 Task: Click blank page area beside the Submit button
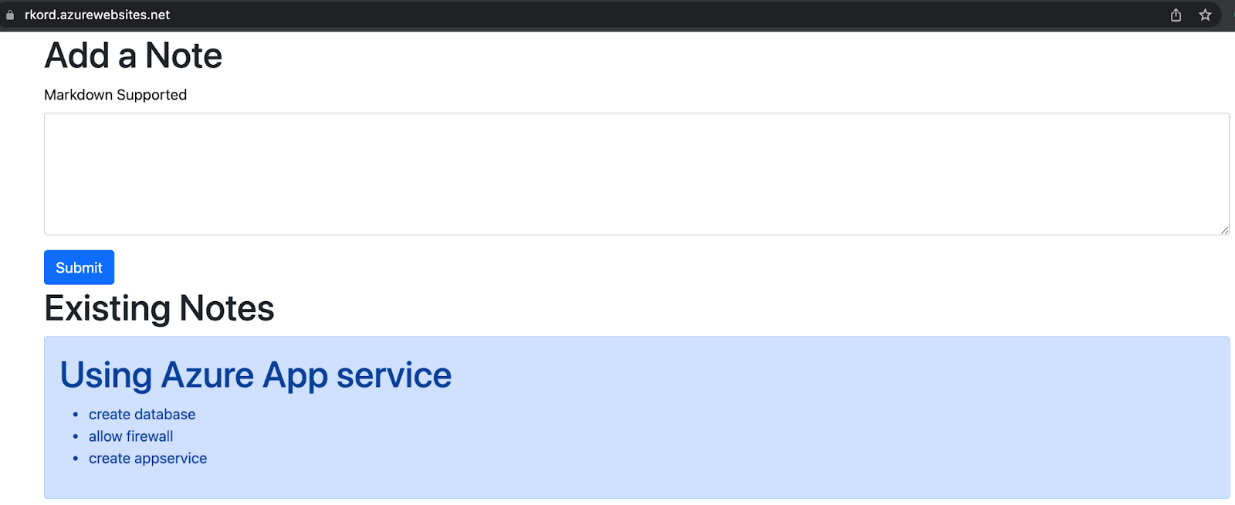click(600, 267)
